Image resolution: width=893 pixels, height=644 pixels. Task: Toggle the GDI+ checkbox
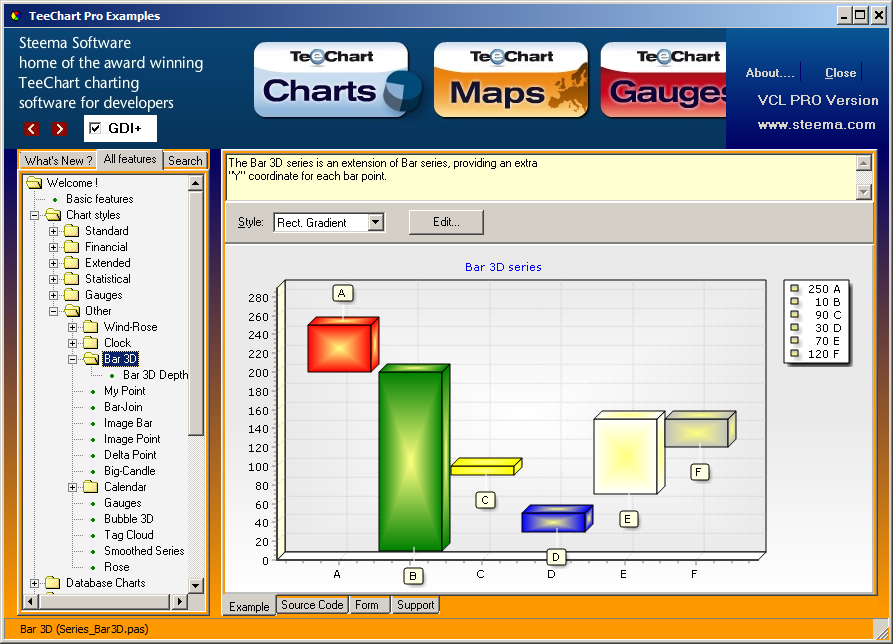pyautogui.click(x=95, y=128)
